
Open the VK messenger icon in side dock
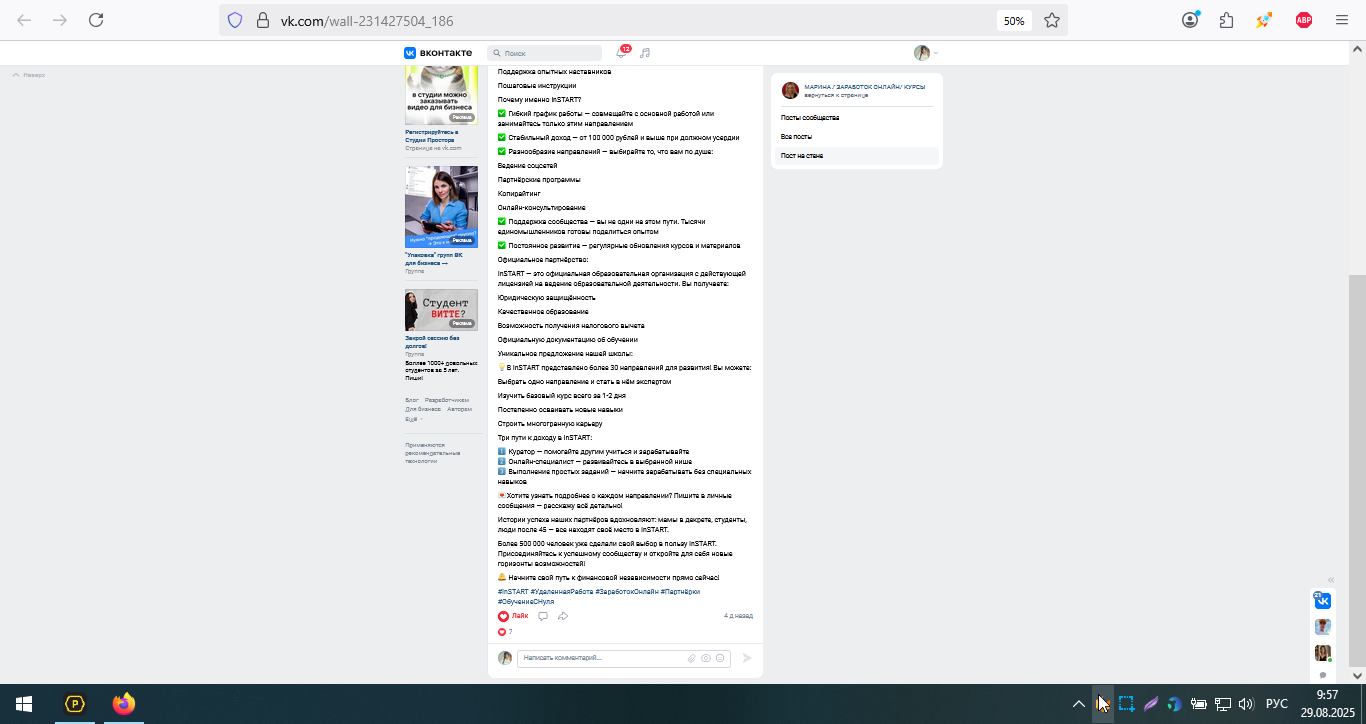click(1322, 600)
